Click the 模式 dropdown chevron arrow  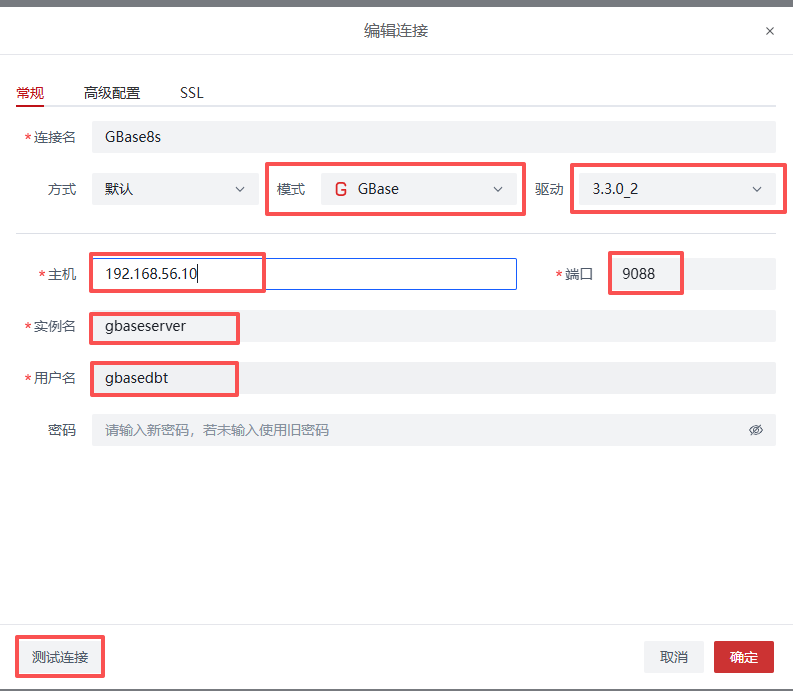pyautogui.click(x=498, y=189)
